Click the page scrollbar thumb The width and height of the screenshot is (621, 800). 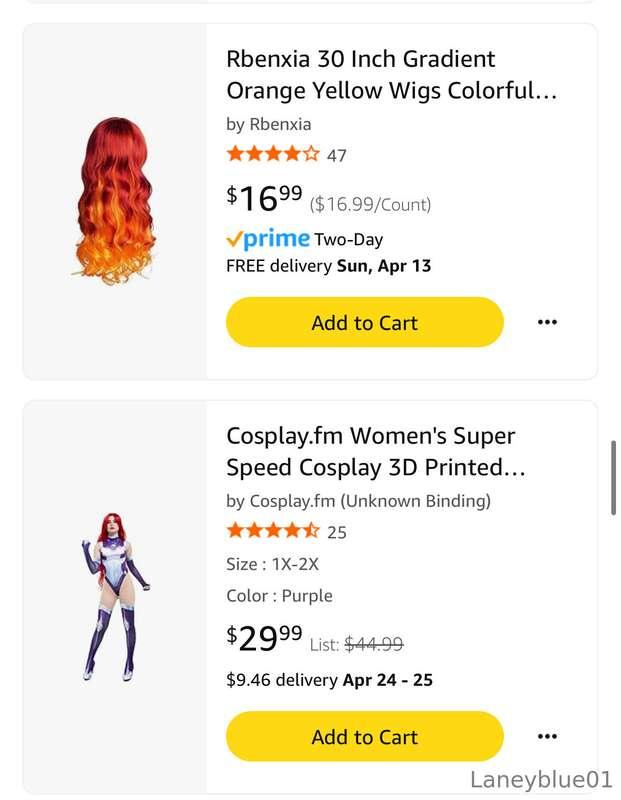[x=613, y=477]
